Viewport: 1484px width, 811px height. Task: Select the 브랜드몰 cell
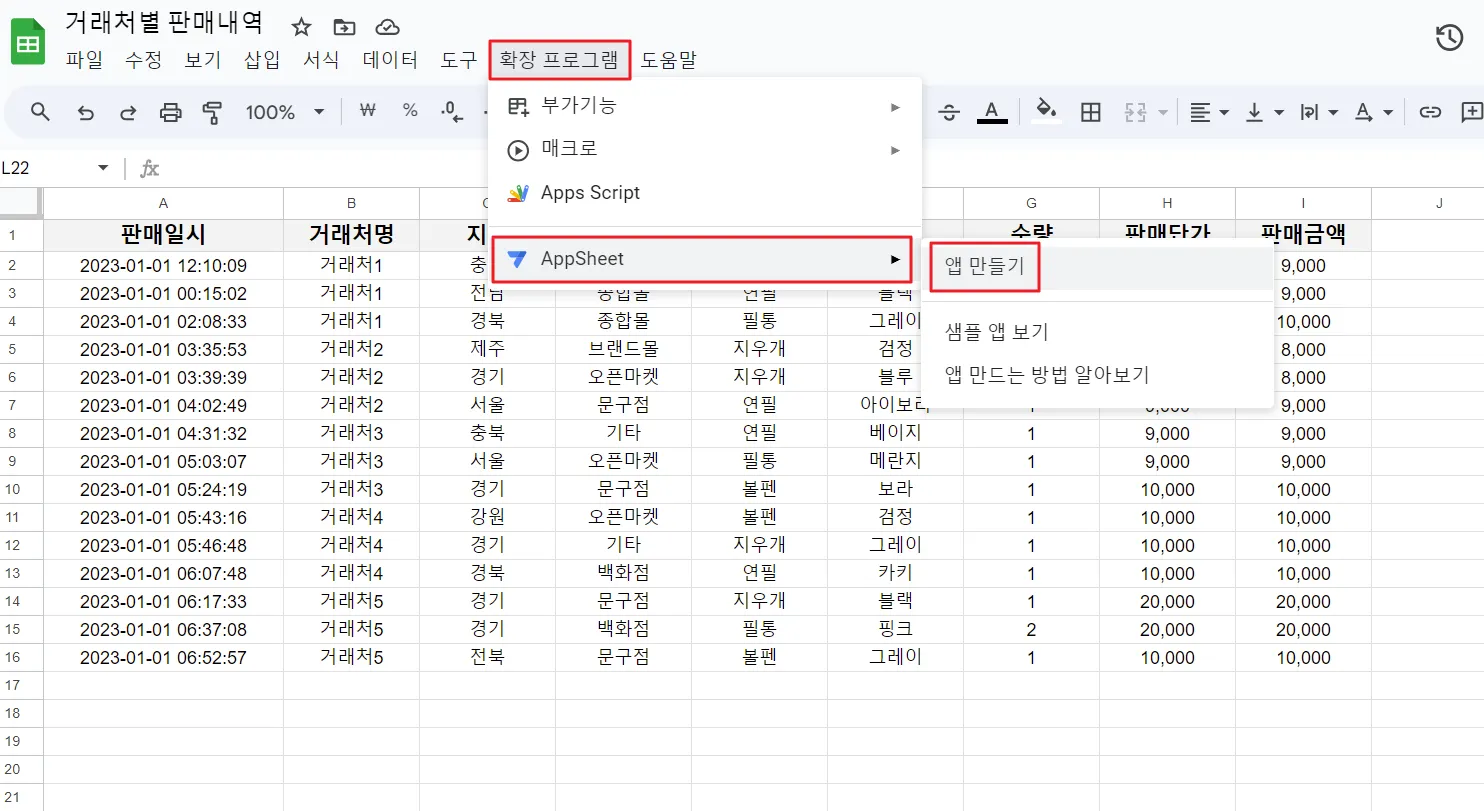[x=623, y=349]
